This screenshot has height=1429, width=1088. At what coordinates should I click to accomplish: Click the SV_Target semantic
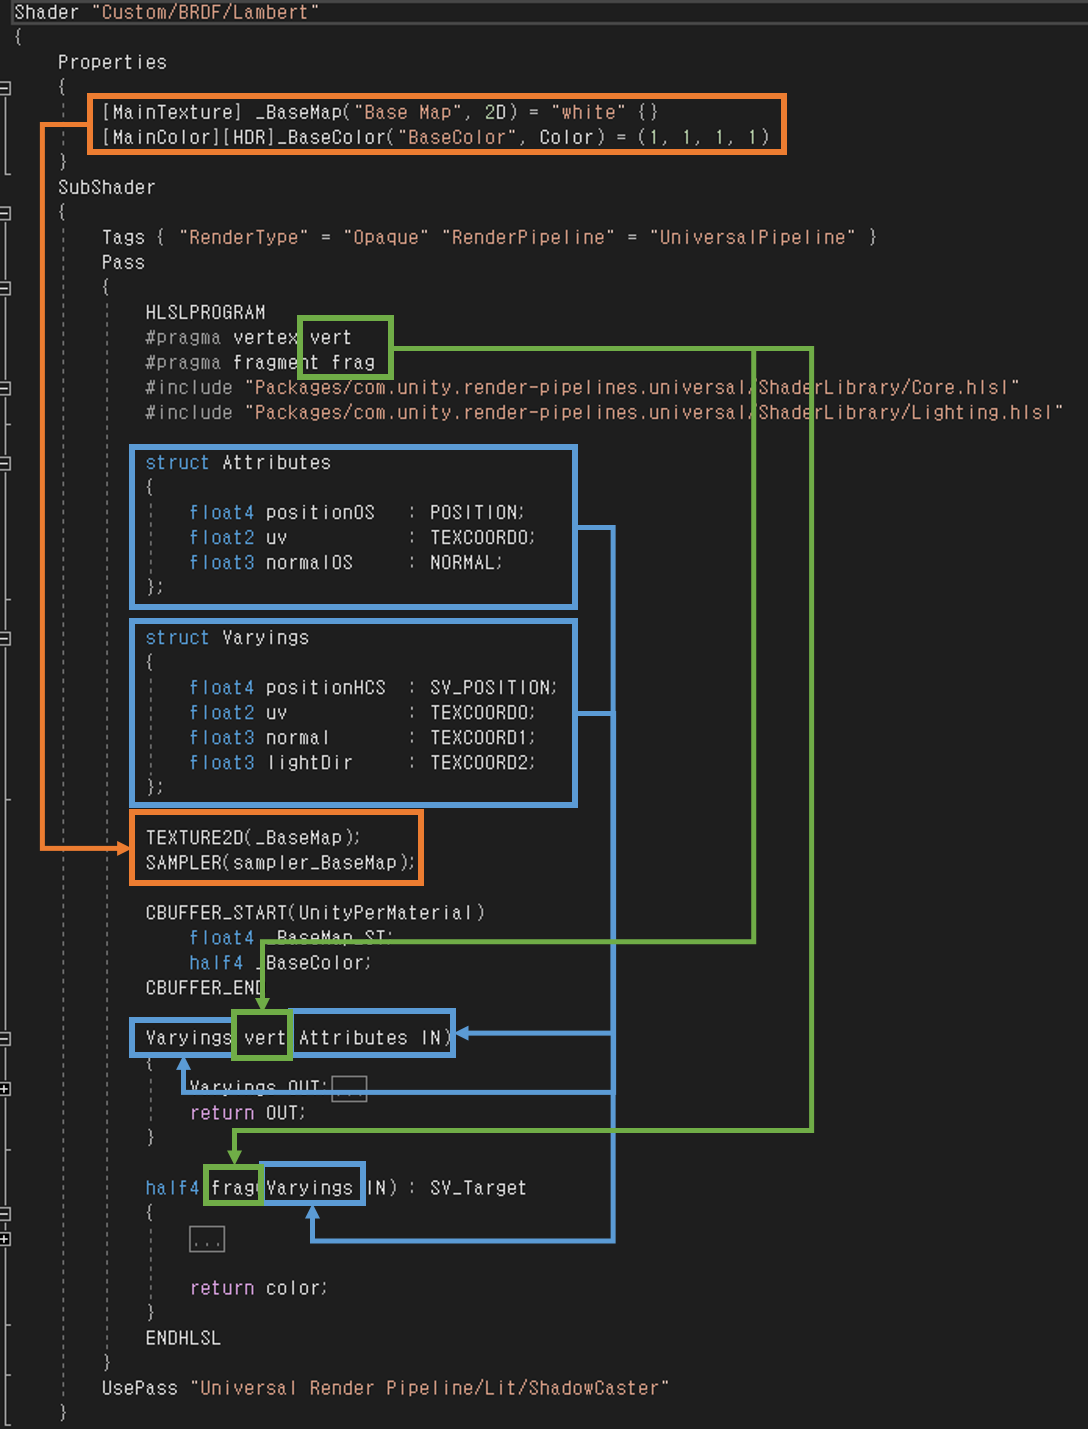click(x=478, y=1188)
